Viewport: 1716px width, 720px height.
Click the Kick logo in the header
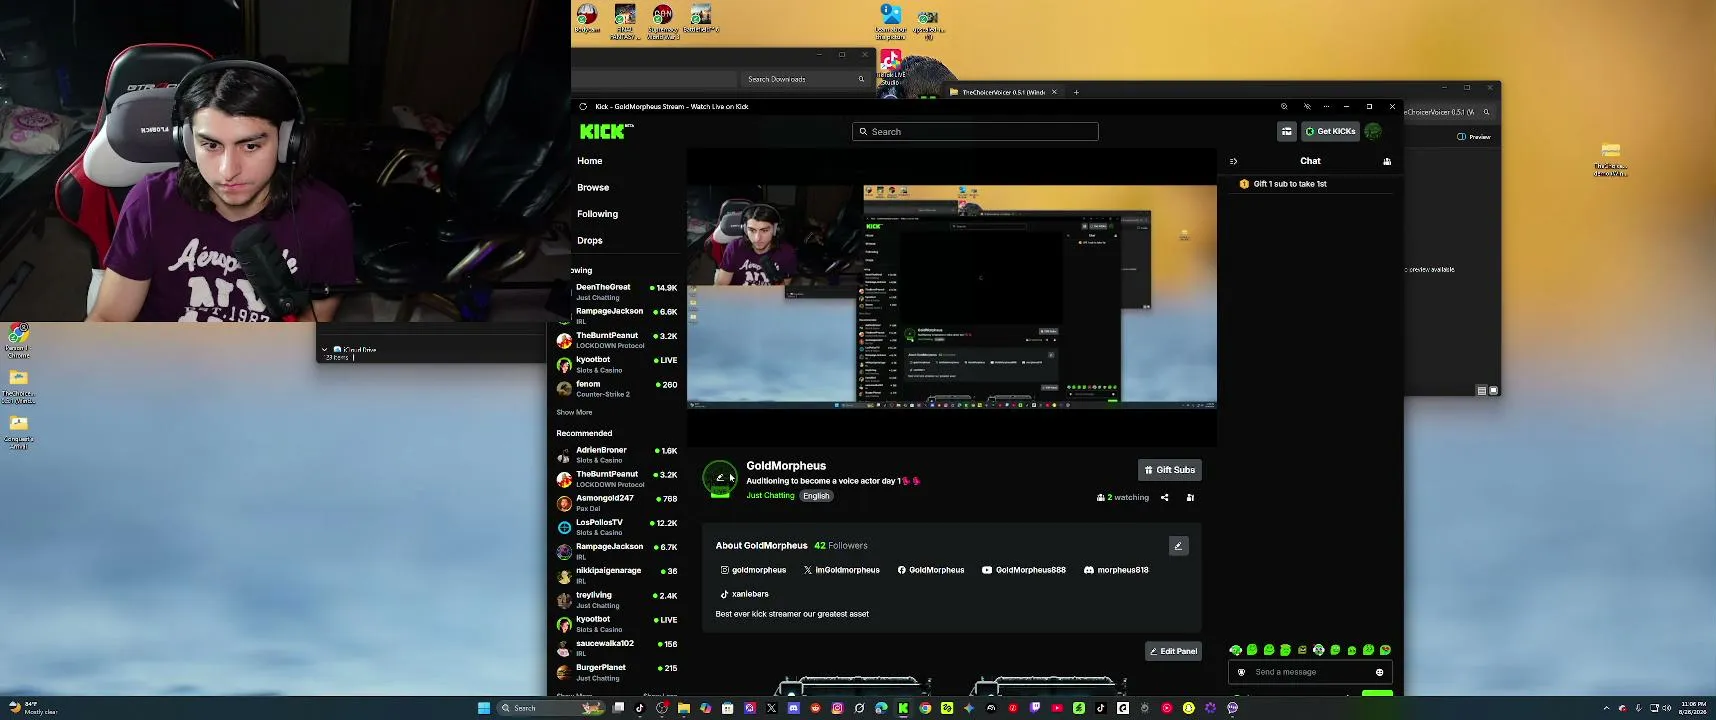(606, 131)
